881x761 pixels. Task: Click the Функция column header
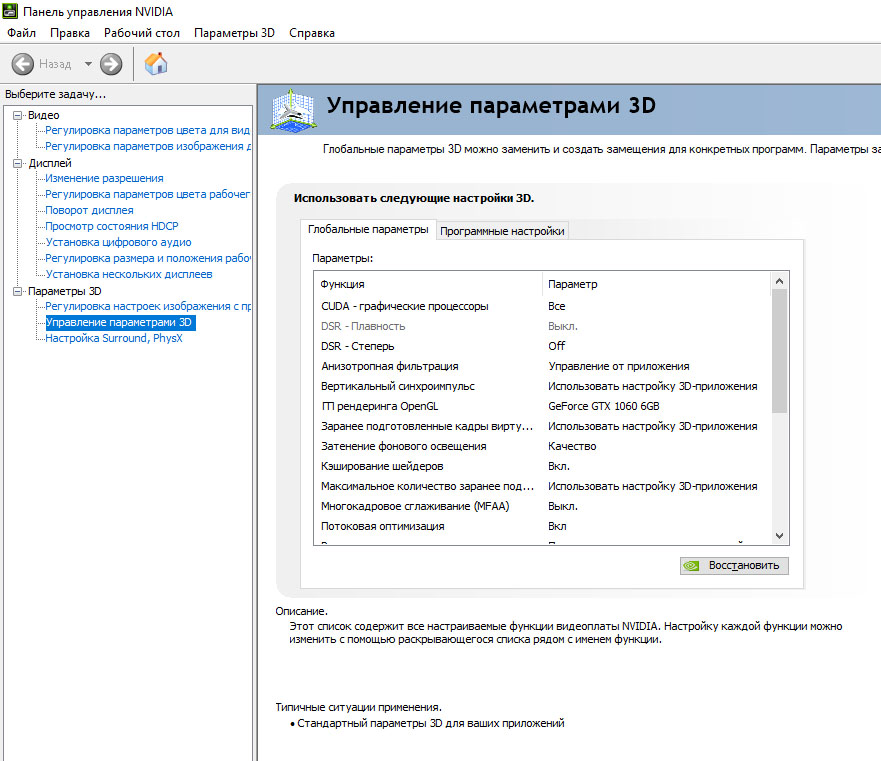pyautogui.click(x=428, y=284)
